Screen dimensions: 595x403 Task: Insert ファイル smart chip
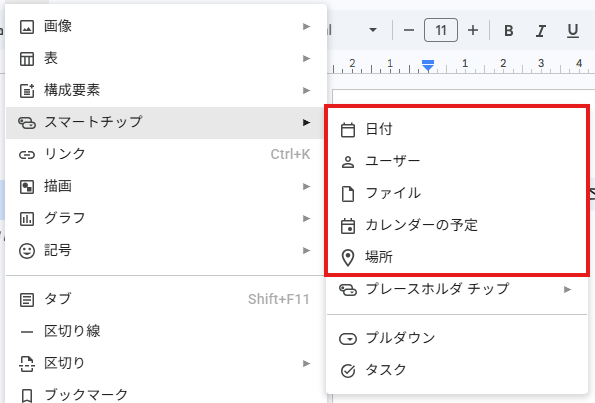(457, 194)
